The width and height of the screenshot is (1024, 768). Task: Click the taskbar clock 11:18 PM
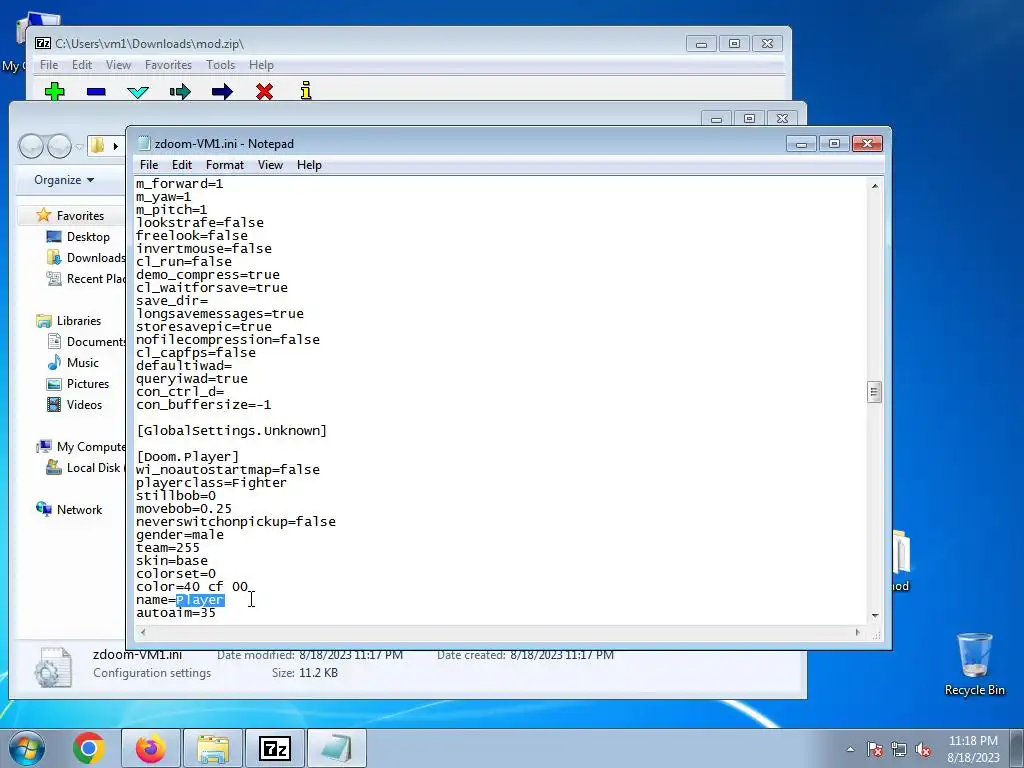pyautogui.click(x=973, y=748)
